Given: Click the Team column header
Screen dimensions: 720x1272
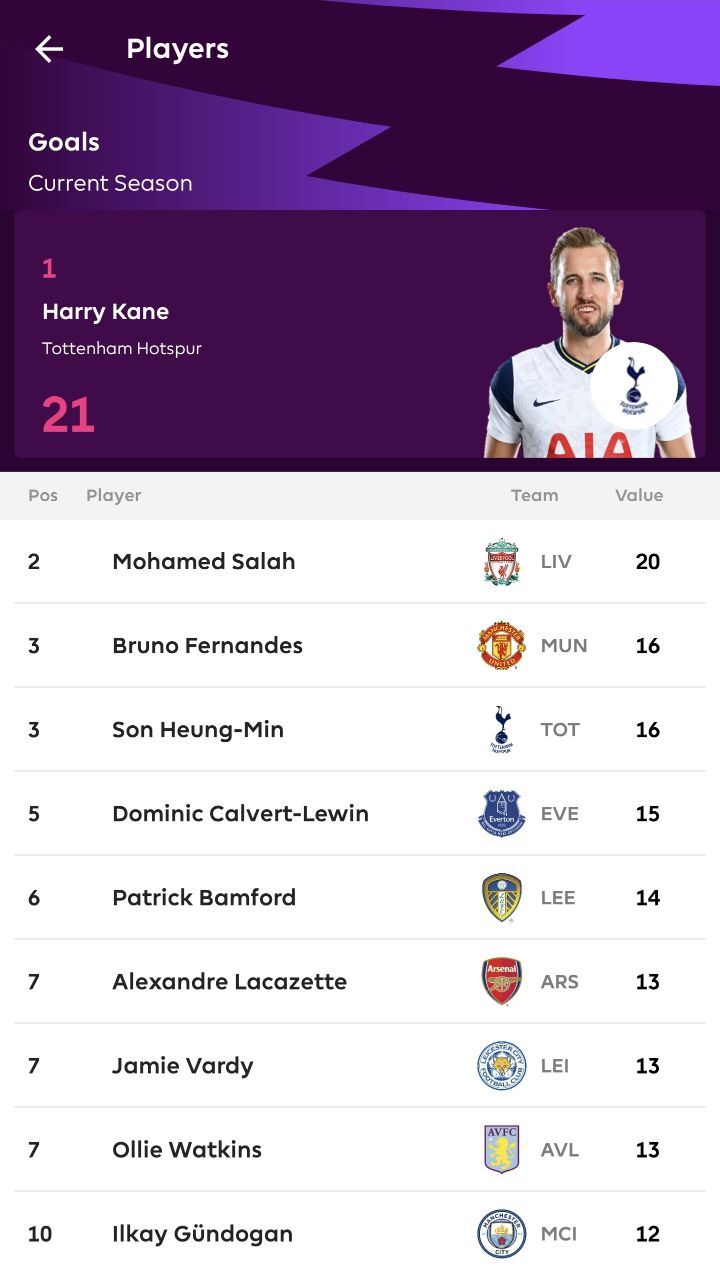Looking at the screenshot, I should tap(535, 495).
